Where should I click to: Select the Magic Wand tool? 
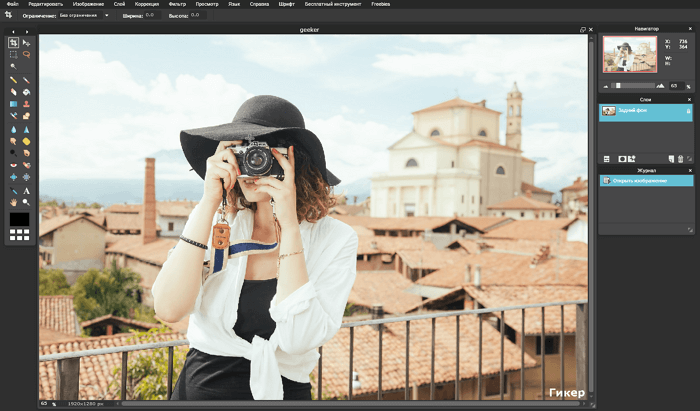[13, 66]
